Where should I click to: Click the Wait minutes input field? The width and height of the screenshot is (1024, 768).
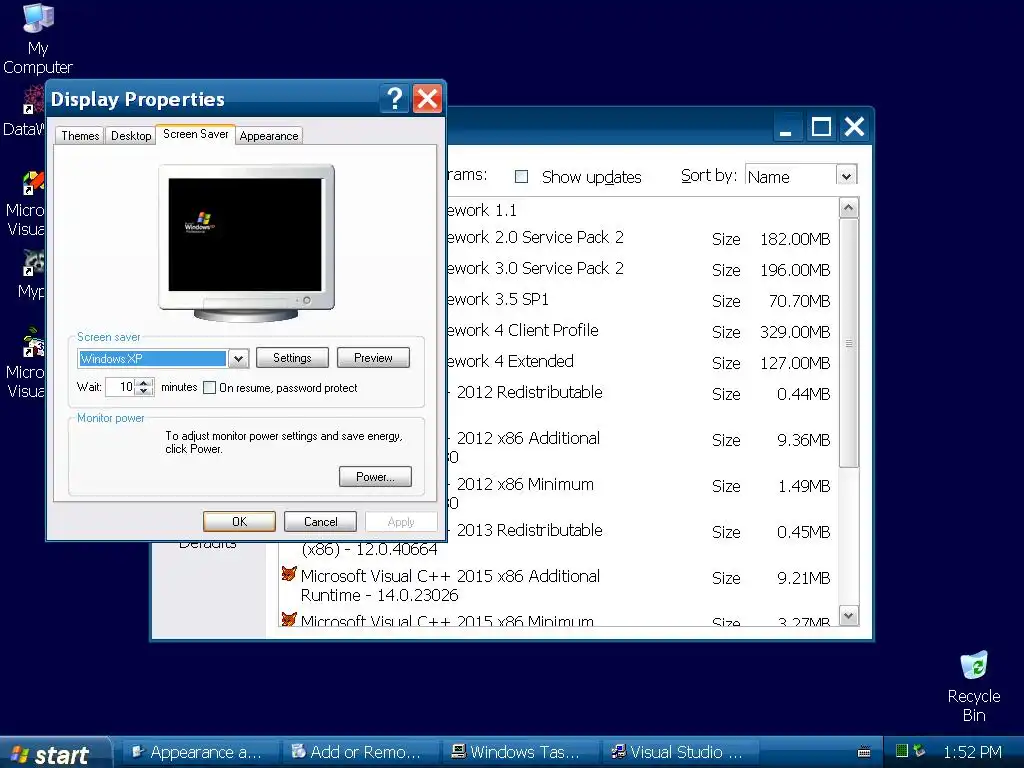[x=121, y=387]
